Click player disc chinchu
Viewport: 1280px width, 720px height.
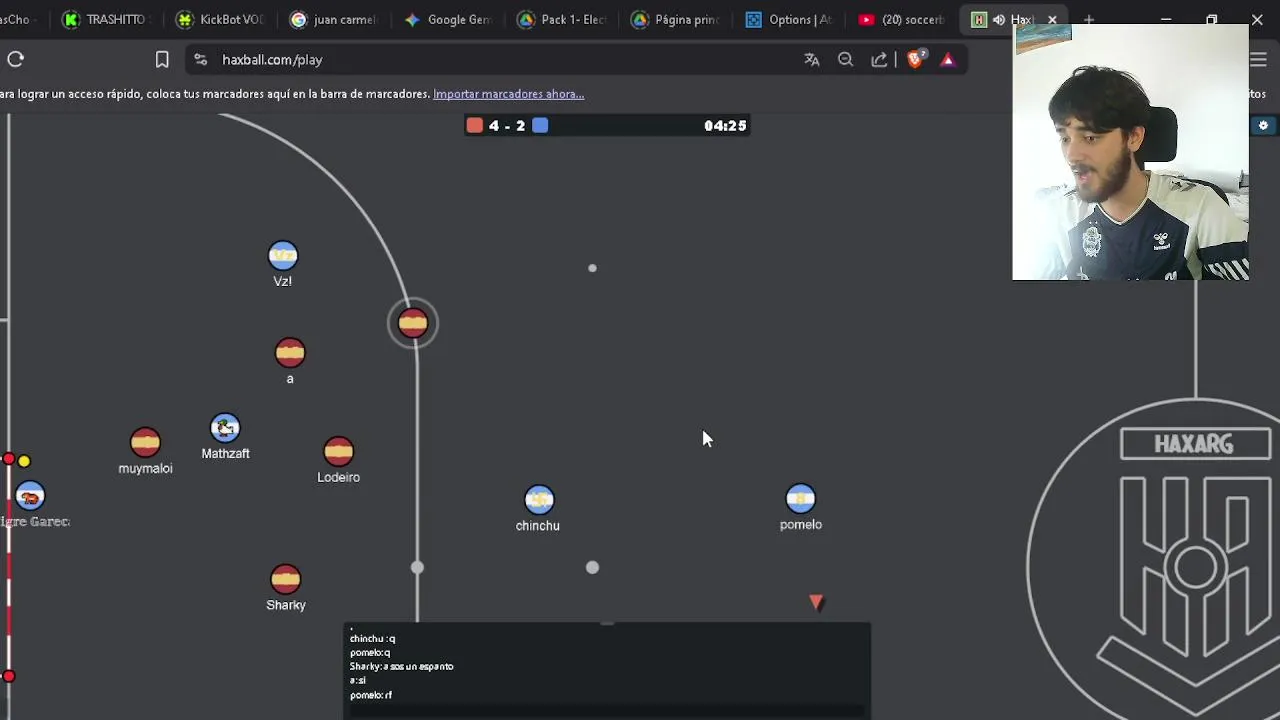[539, 500]
